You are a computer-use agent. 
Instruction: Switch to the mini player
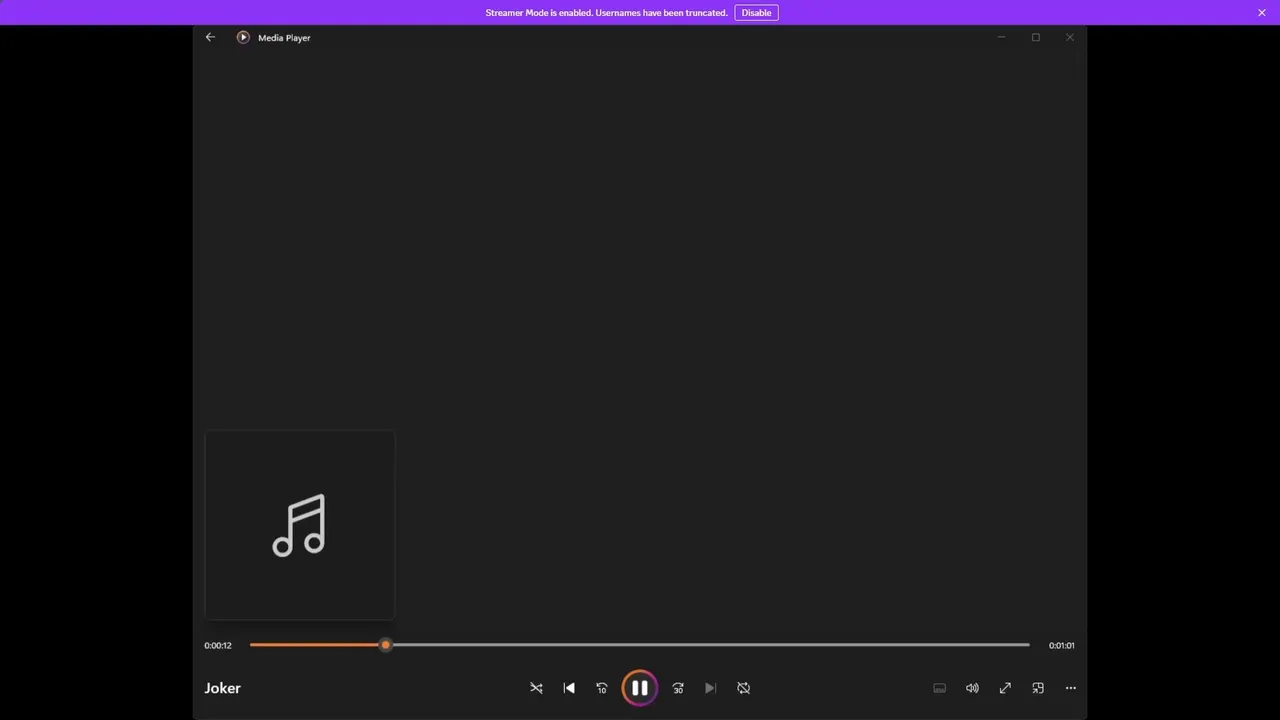click(1038, 688)
